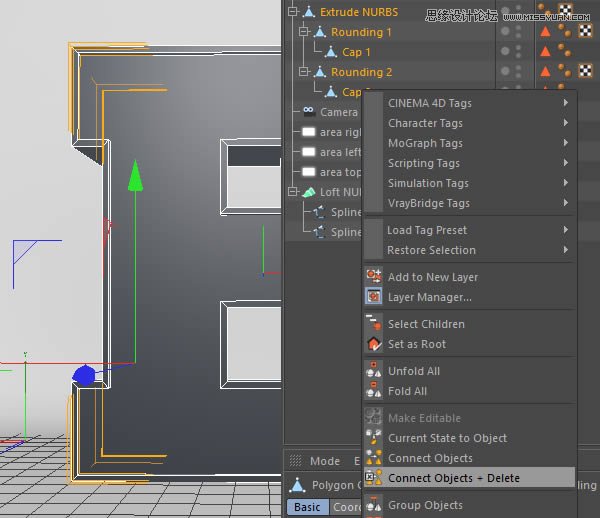This screenshot has height=518, width=600.
Task: Click the Current State to Object icon
Action: [373, 438]
